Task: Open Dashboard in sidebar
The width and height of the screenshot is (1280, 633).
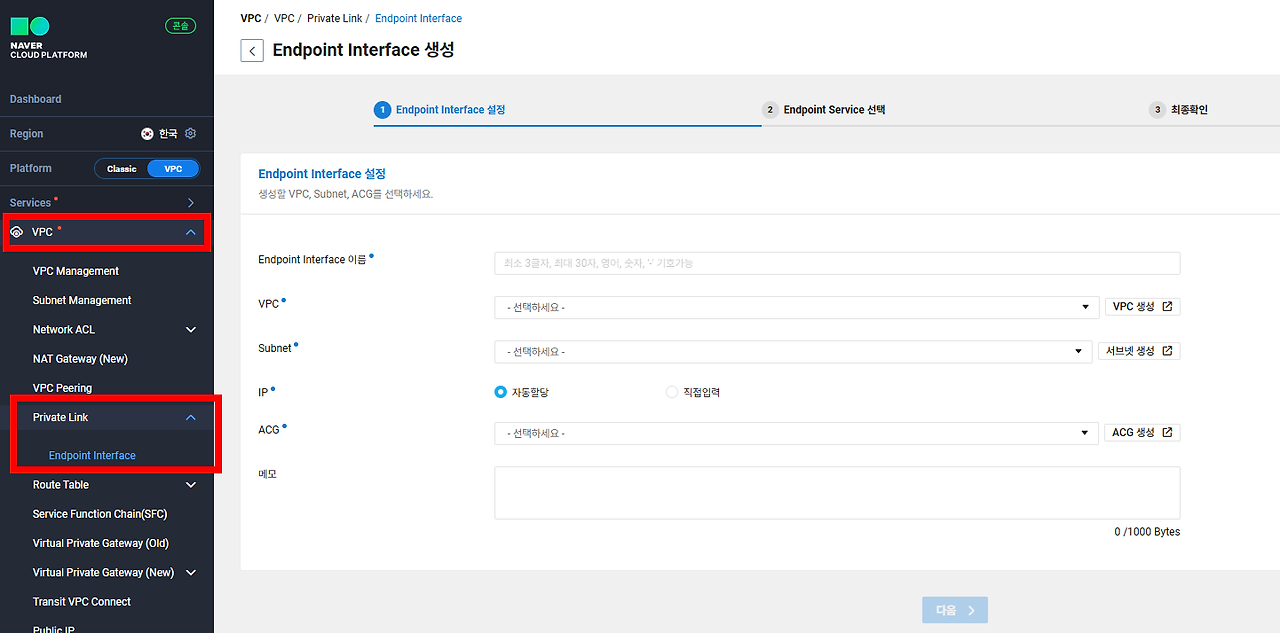Action: (35, 99)
